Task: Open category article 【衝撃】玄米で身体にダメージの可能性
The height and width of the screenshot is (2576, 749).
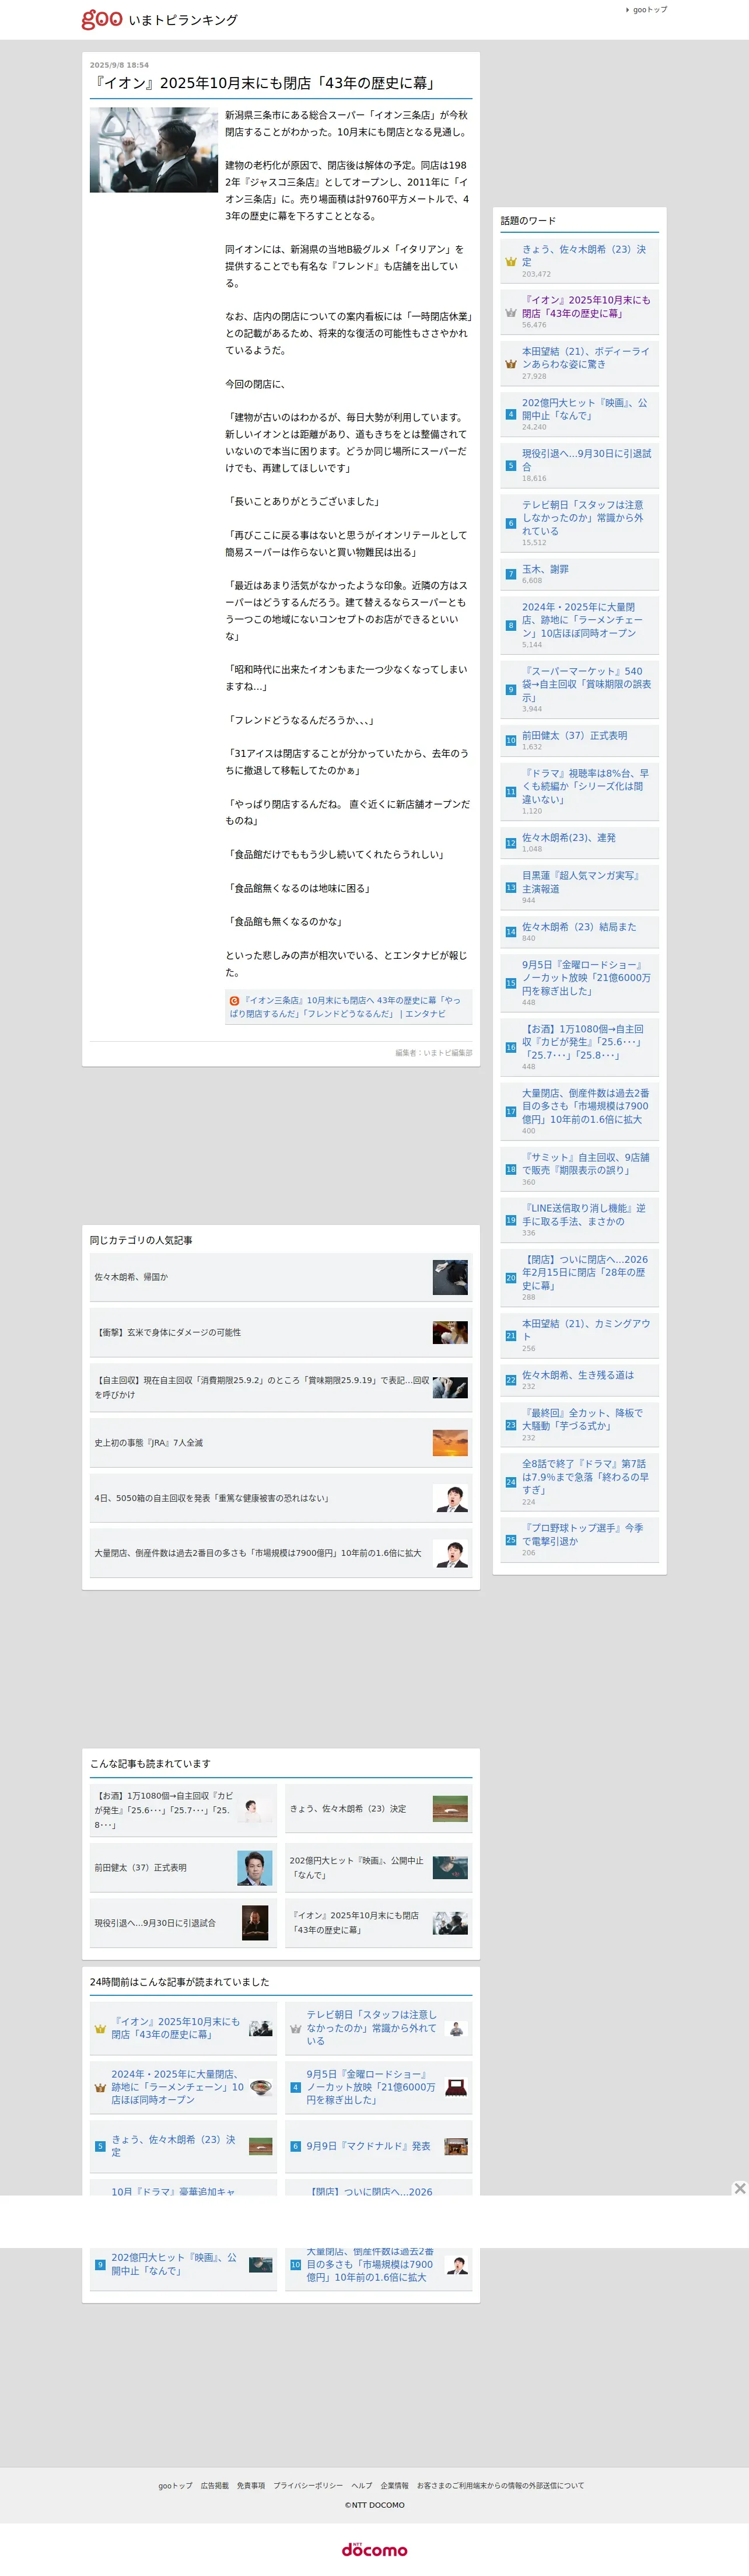Action: coord(281,1332)
